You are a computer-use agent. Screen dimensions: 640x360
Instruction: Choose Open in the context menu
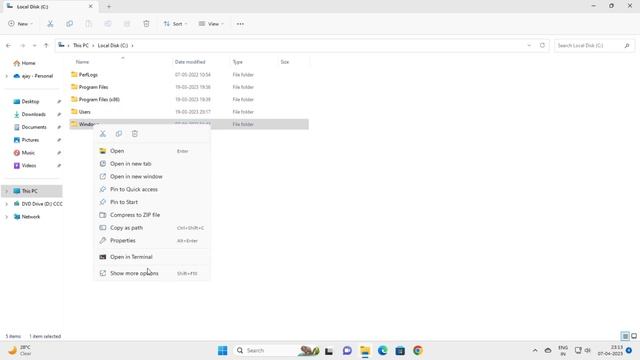[152, 151]
